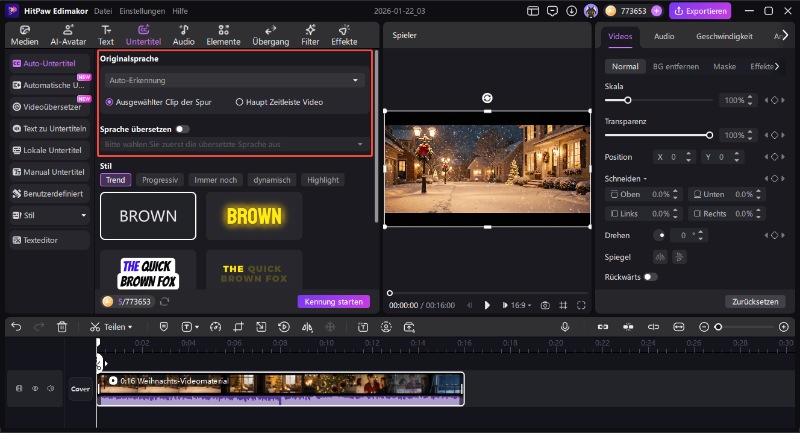Click the speed gauge icon in timeline toolbar
Image resolution: width=800 pixels, height=433 pixels.
(x=216, y=327)
